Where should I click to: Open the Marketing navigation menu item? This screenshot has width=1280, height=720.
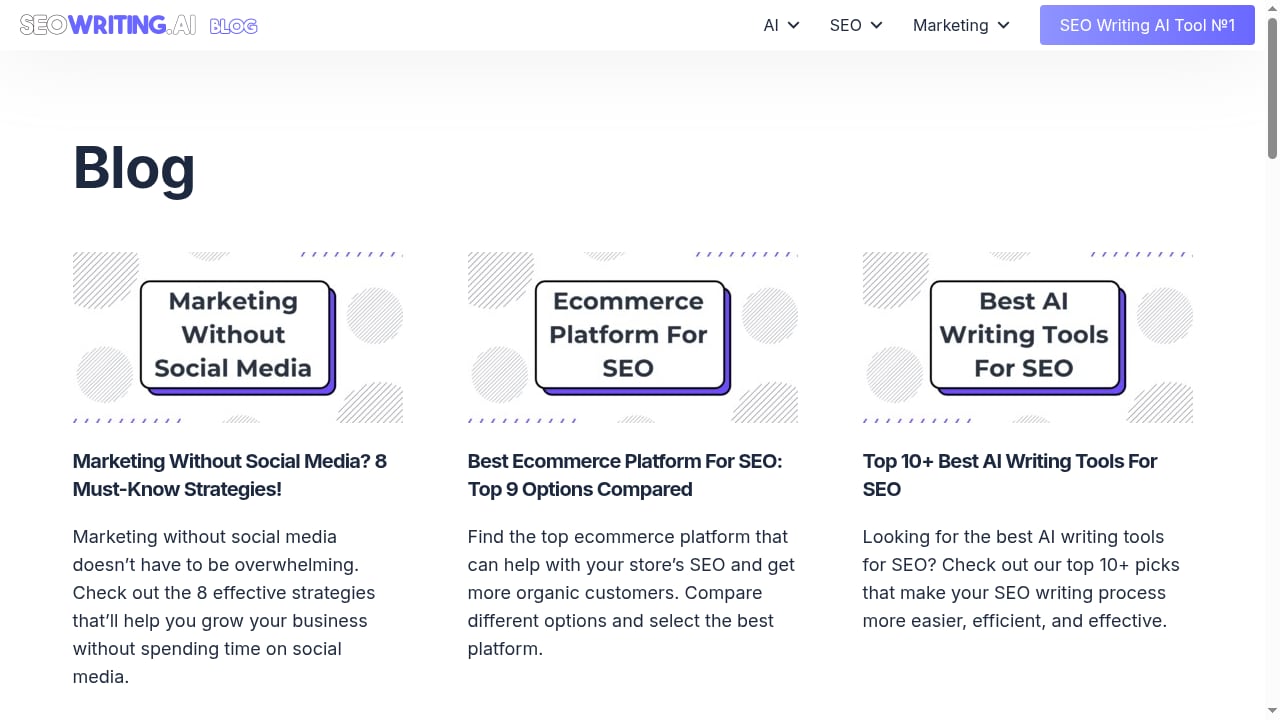point(950,25)
